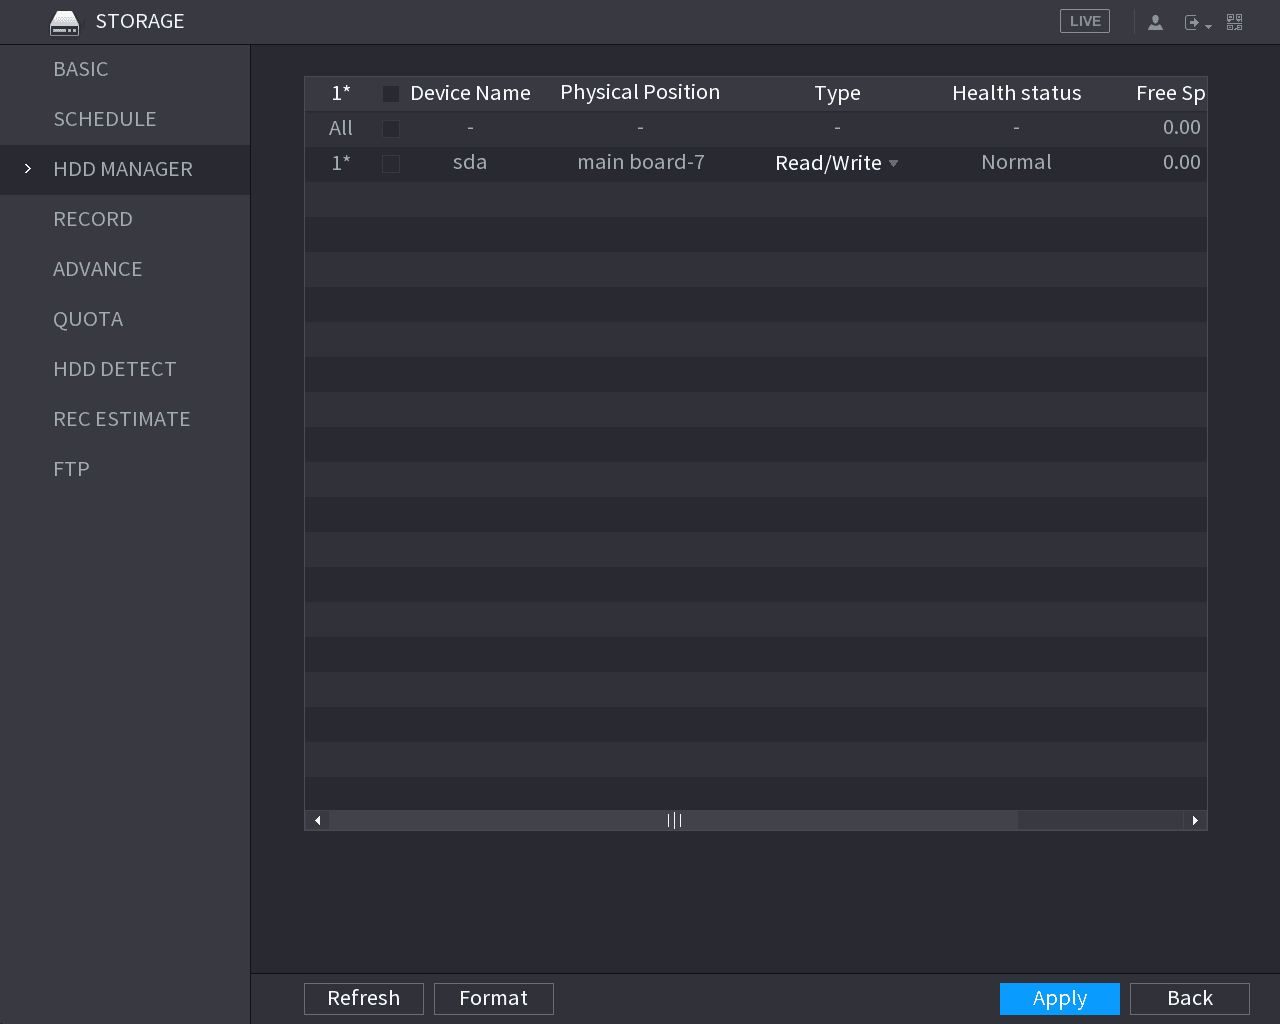Viewport: 1280px width, 1024px height.
Task: Click the HDD MANAGER chevron arrow
Action: (28, 169)
